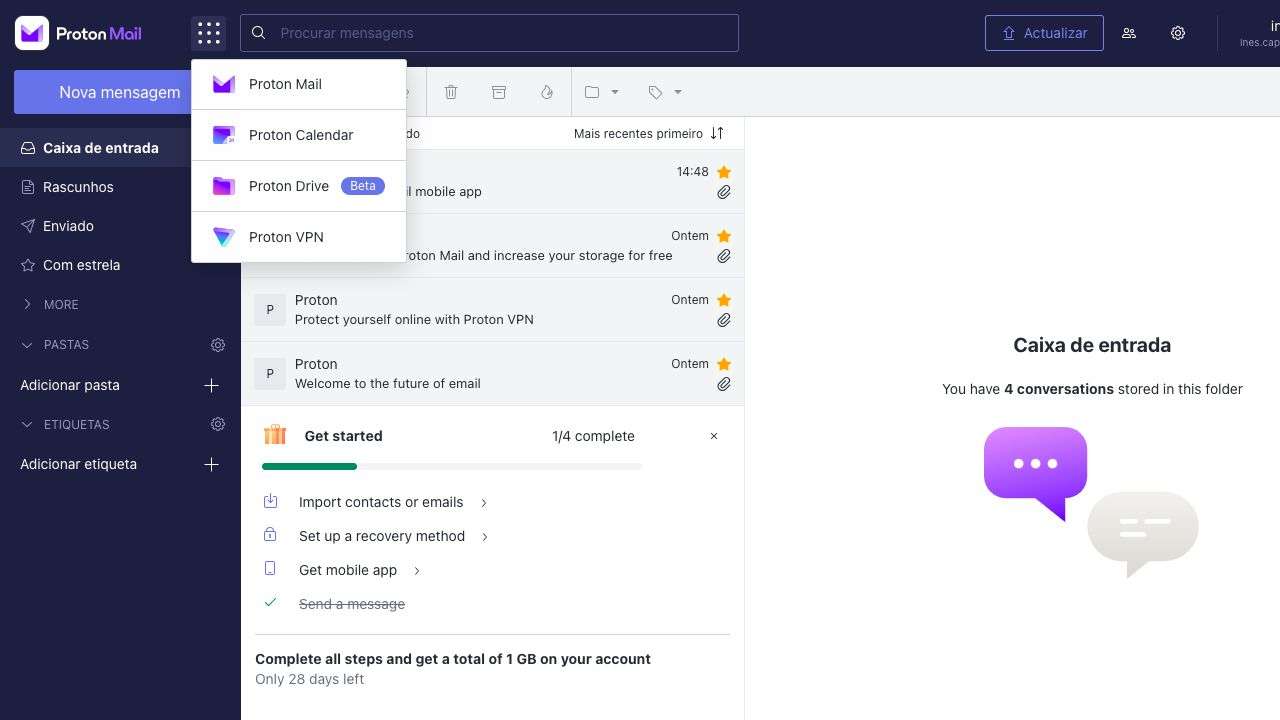Screen dimensions: 1280x720
Task: Dismiss the Get started checklist
Action: (714, 436)
